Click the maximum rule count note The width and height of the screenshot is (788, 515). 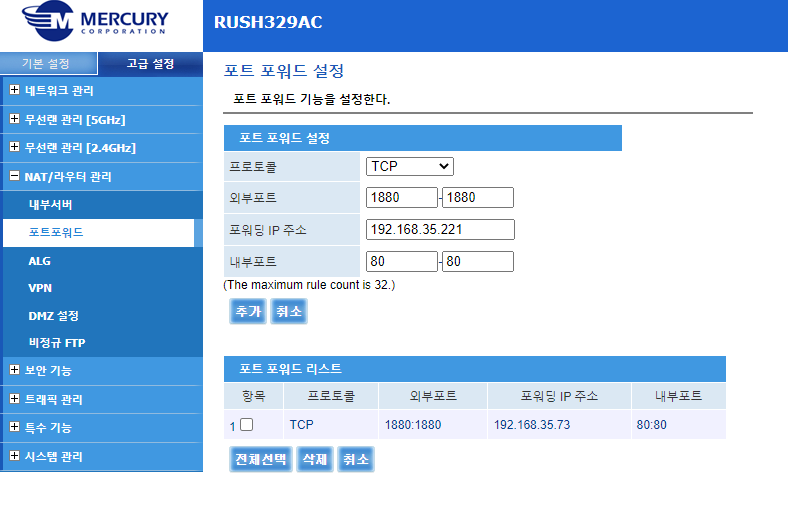(x=309, y=285)
